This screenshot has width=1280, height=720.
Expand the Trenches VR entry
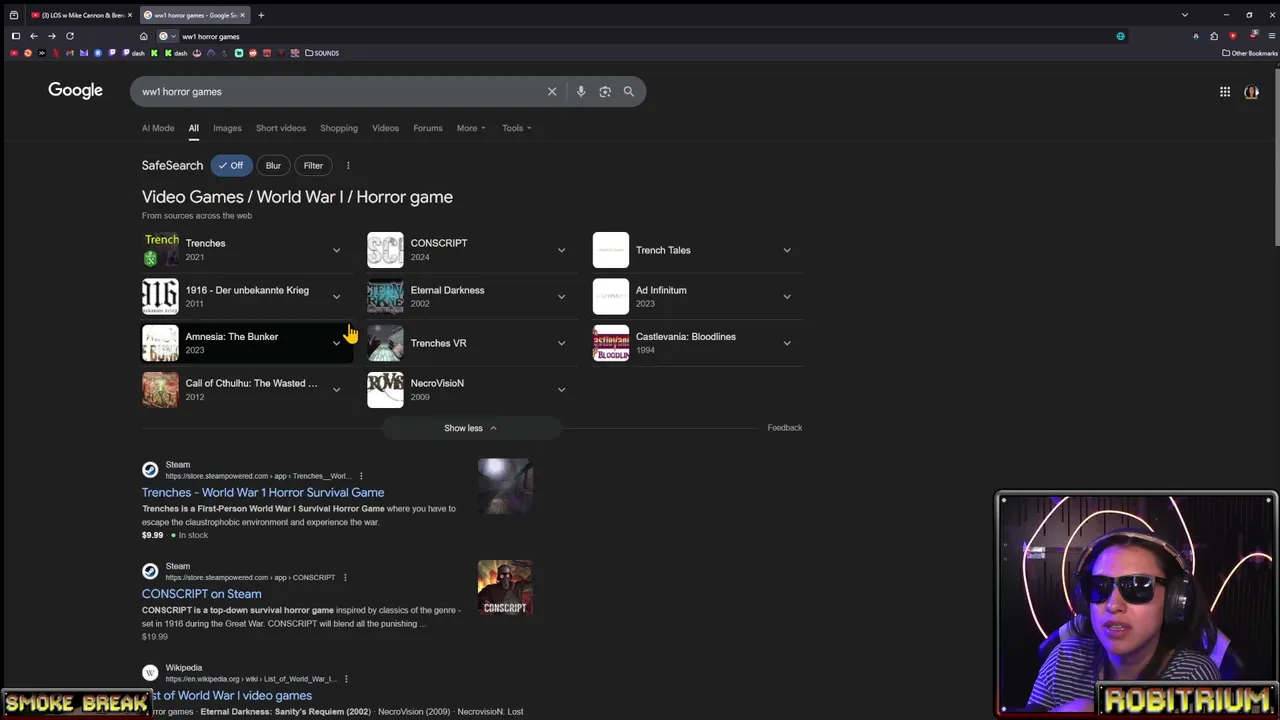coord(561,343)
